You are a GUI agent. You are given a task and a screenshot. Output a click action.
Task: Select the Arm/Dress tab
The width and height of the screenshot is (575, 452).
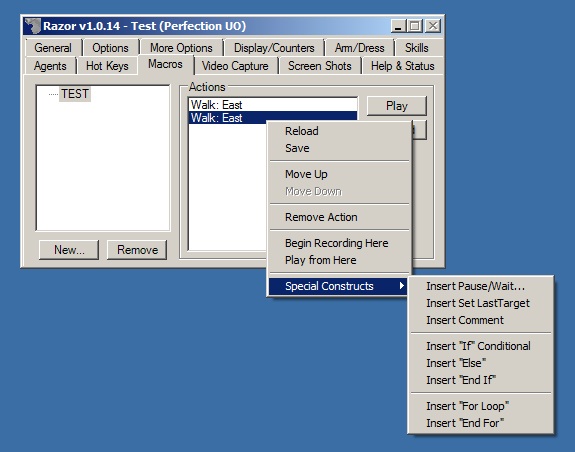[x=359, y=48]
